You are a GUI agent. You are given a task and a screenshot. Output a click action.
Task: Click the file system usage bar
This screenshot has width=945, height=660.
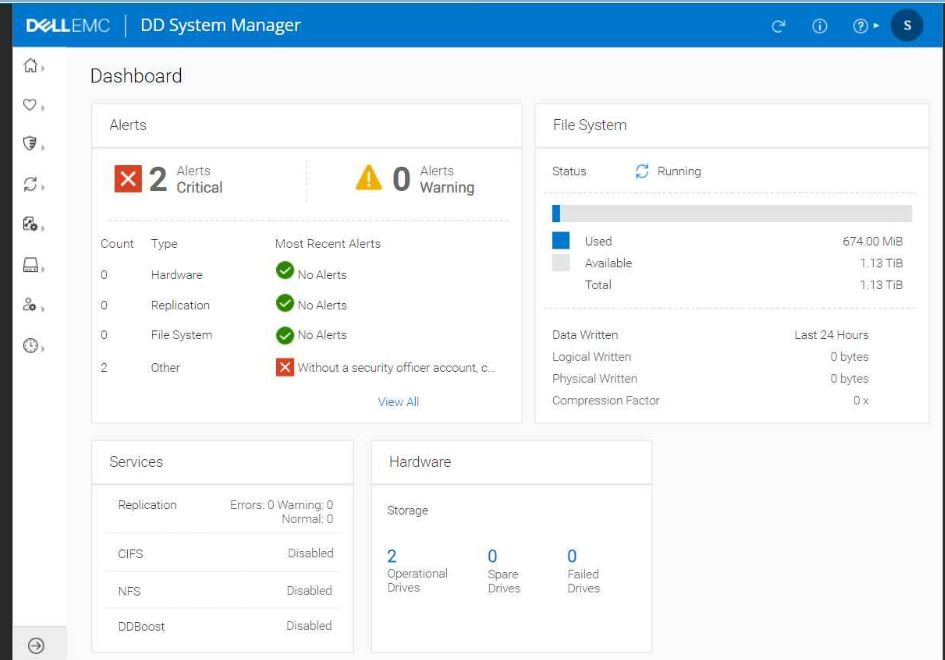pos(732,213)
